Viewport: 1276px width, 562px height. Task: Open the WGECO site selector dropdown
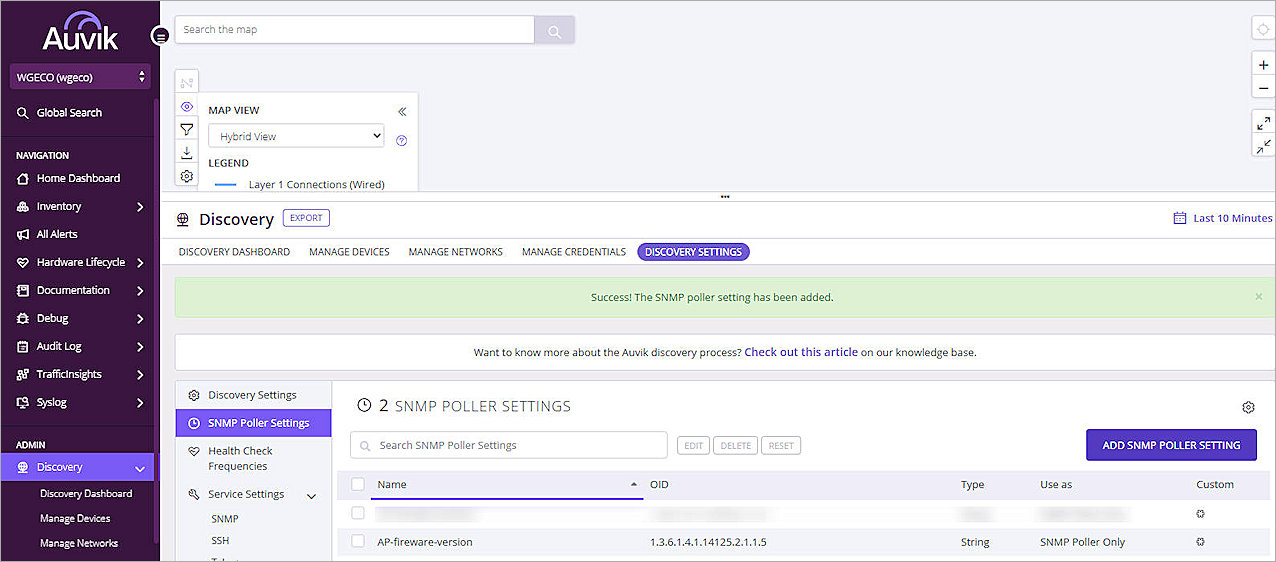[80, 77]
